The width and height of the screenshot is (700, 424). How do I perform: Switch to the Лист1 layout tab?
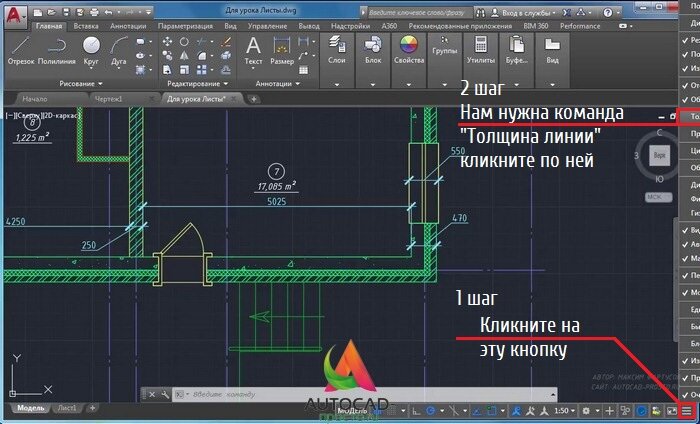click(66, 408)
